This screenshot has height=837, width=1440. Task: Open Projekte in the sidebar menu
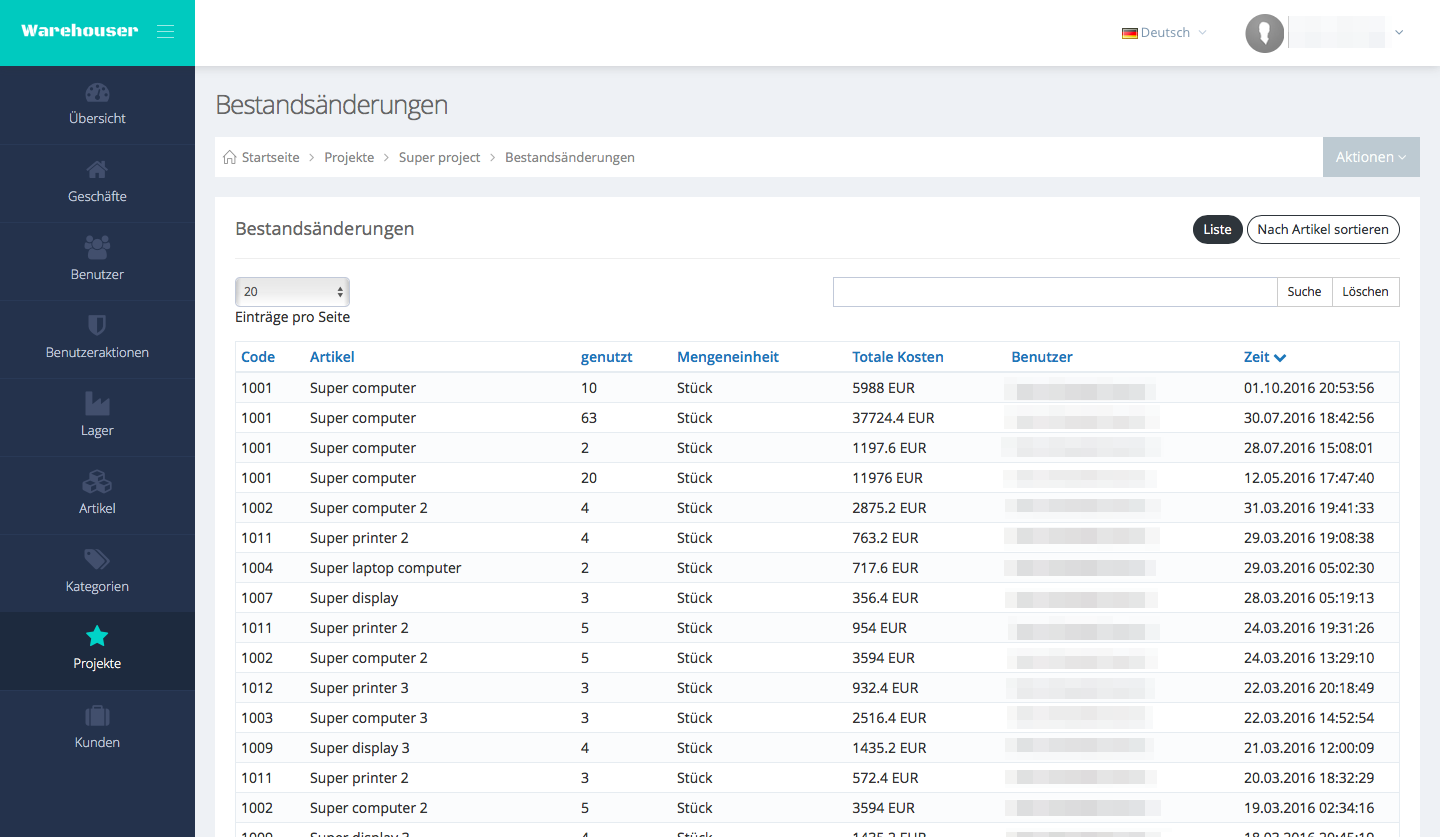[x=97, y=650]
